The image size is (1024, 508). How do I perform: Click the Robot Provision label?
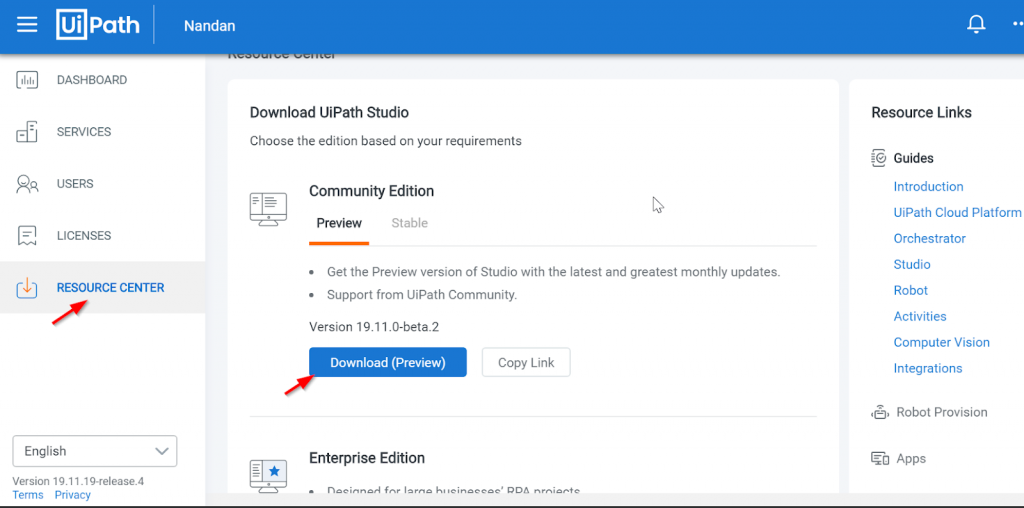[942, 413]
